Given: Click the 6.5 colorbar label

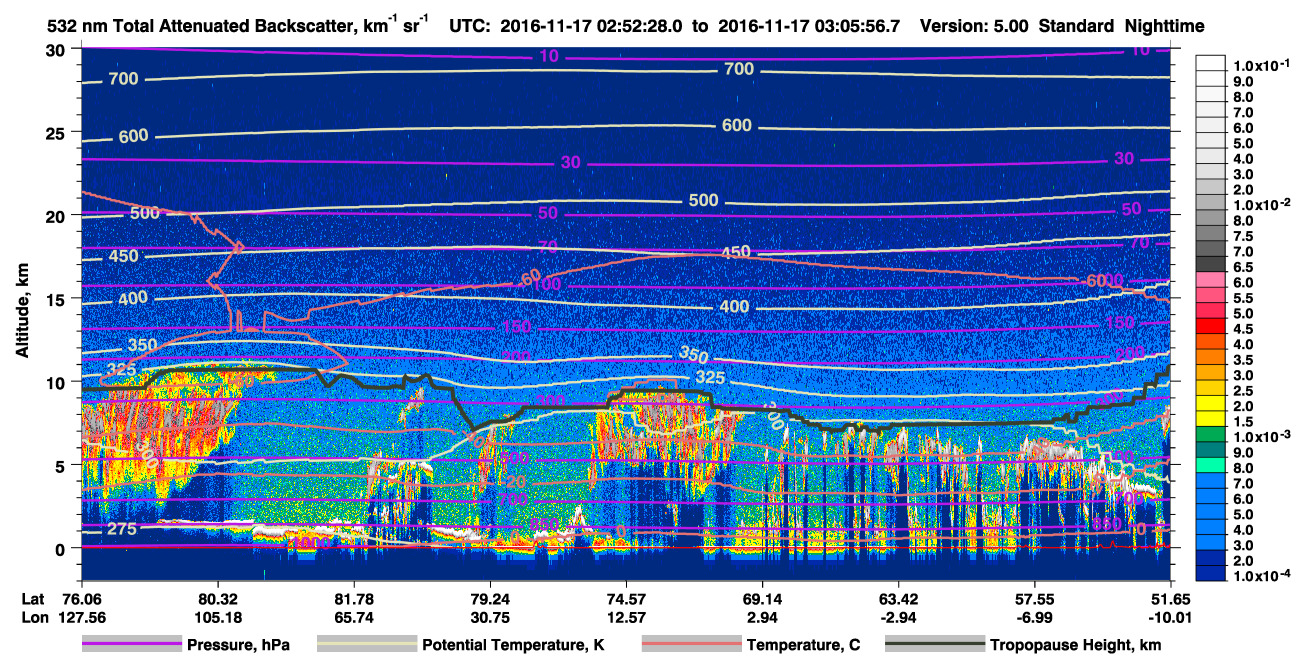Looking at the screenshot, I should [1243, 266].
